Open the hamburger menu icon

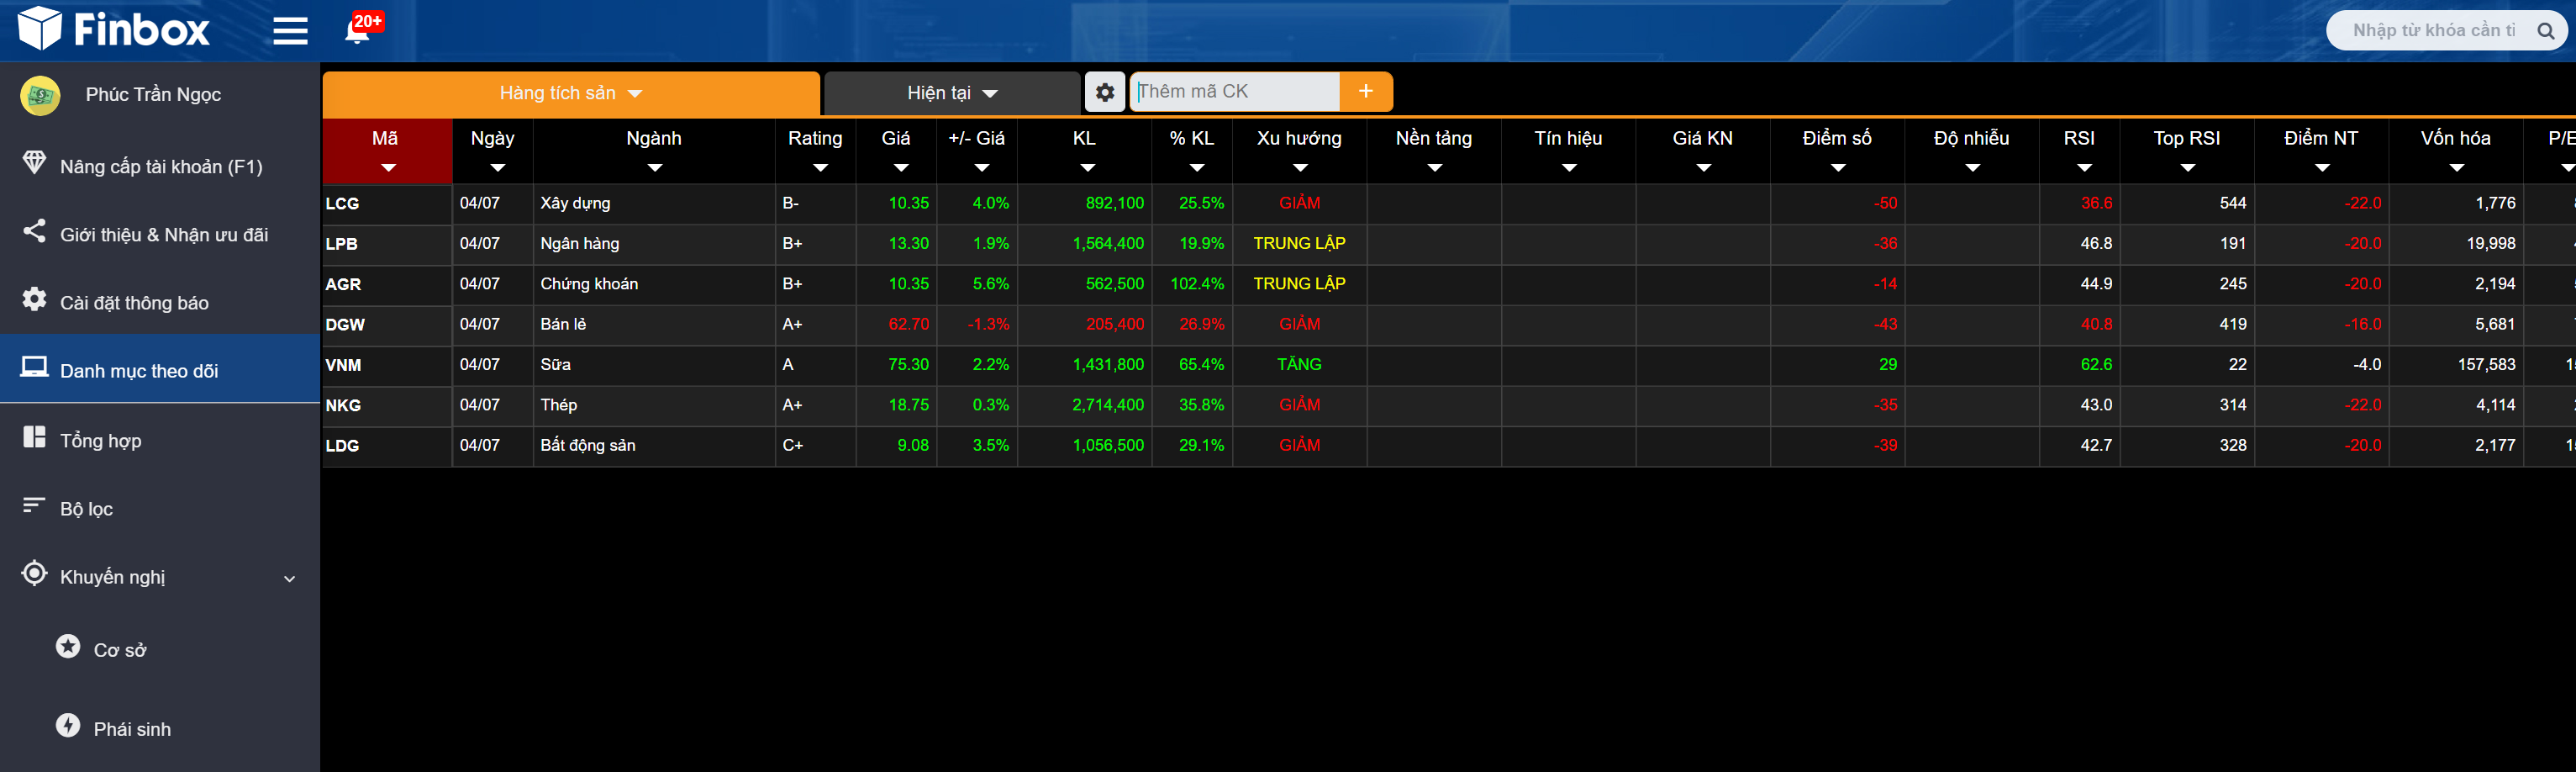pos(290,31)
